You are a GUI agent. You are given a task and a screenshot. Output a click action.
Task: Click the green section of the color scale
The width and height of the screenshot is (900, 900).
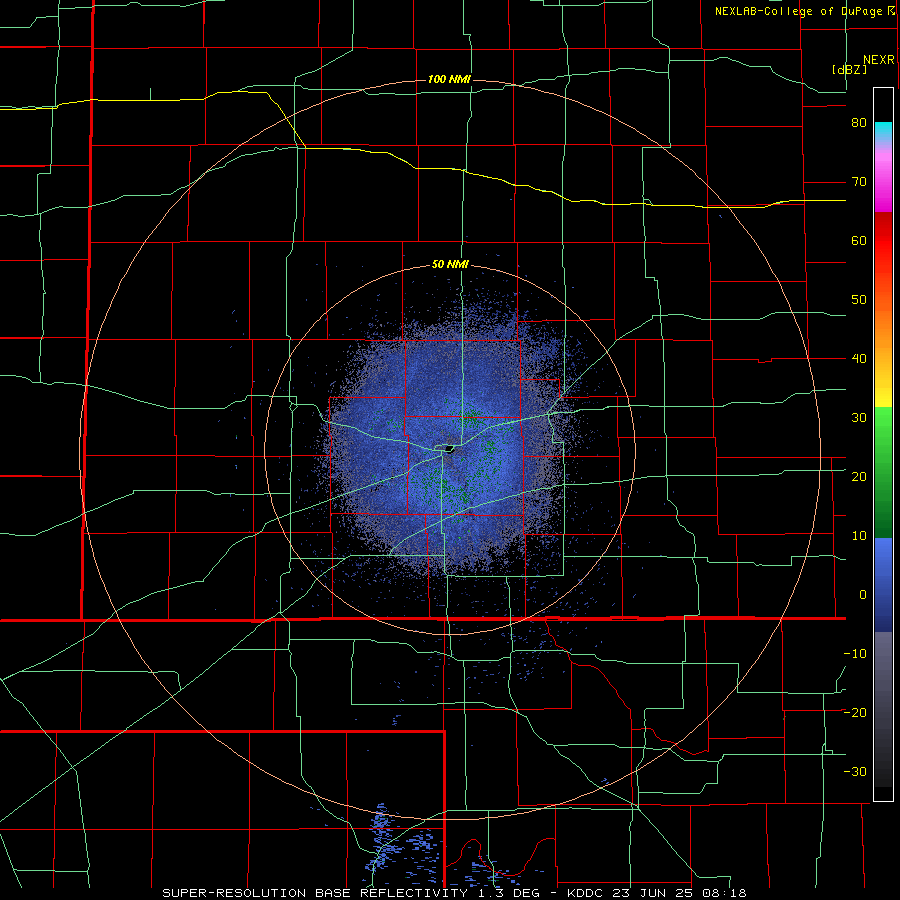click(x=883, y=472)
